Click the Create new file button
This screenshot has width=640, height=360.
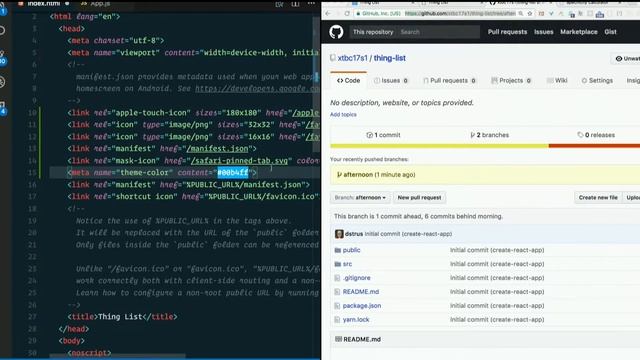click(x=598, y=198)
